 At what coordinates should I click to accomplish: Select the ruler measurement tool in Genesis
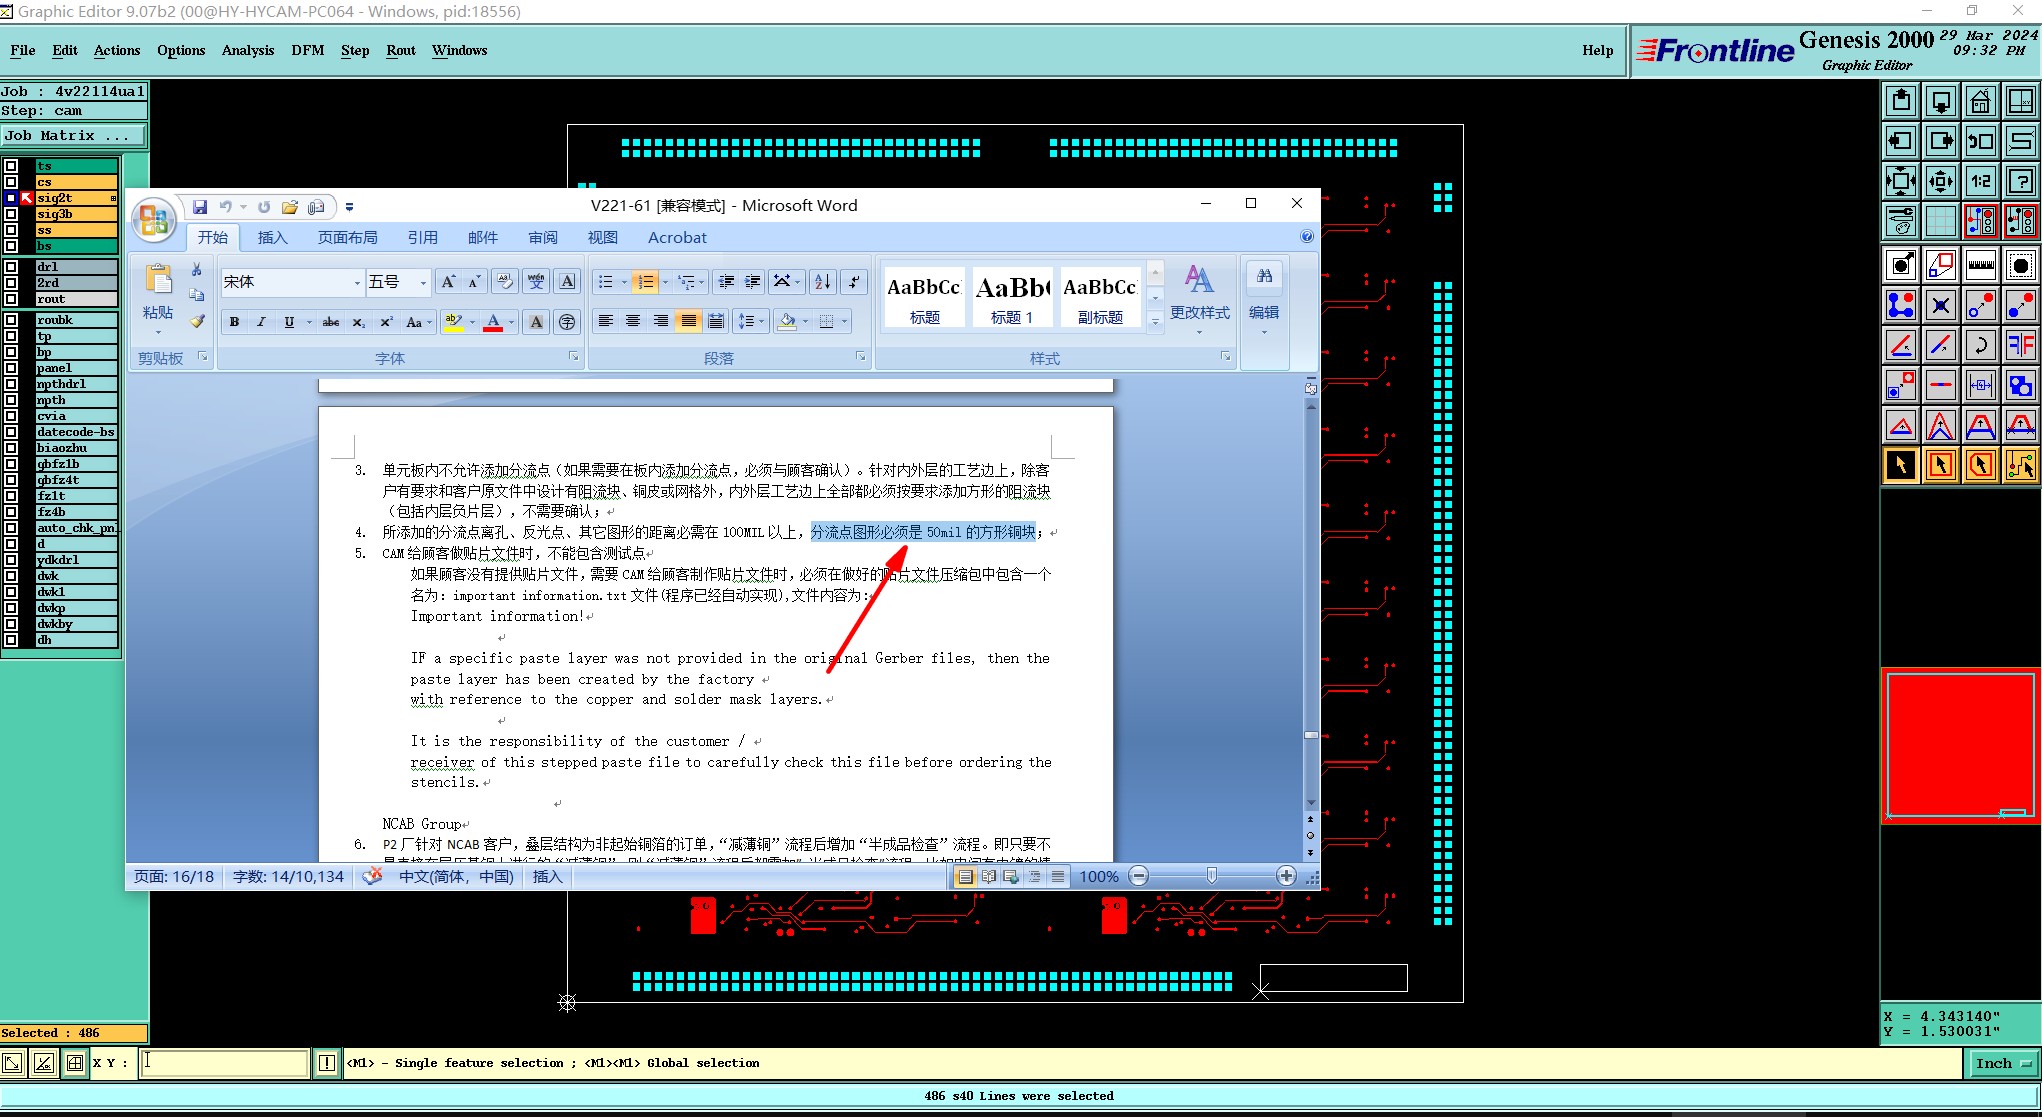click(1980, 265)
